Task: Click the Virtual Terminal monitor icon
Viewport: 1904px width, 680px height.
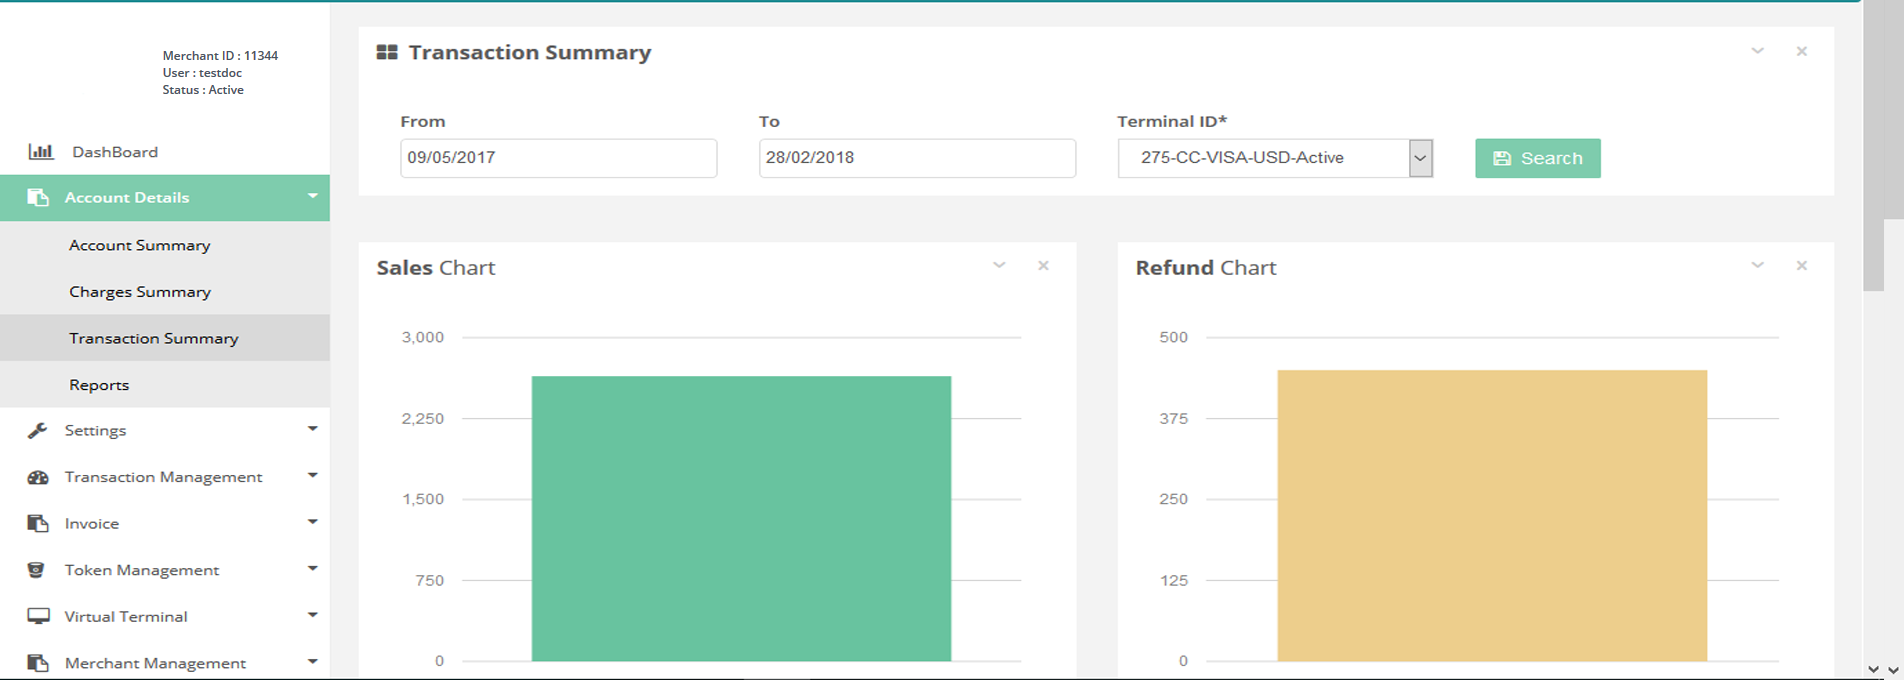Action: [x=38, y=616]
